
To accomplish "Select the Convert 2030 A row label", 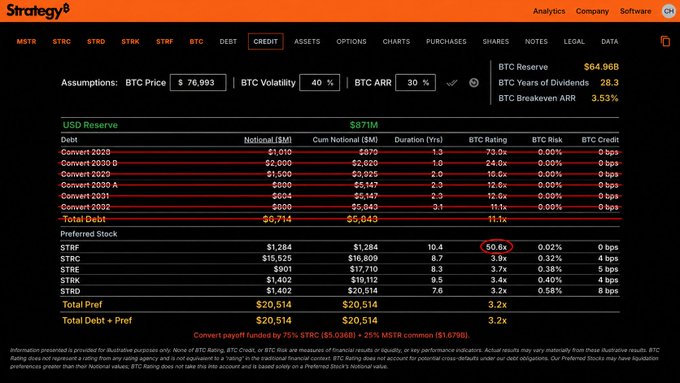I will (x=89, y=185).
